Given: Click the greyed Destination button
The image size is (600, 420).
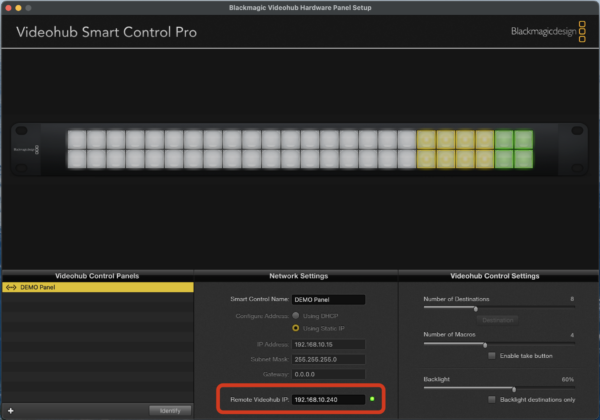Looking at the screenshot, I should click(497, 320).
